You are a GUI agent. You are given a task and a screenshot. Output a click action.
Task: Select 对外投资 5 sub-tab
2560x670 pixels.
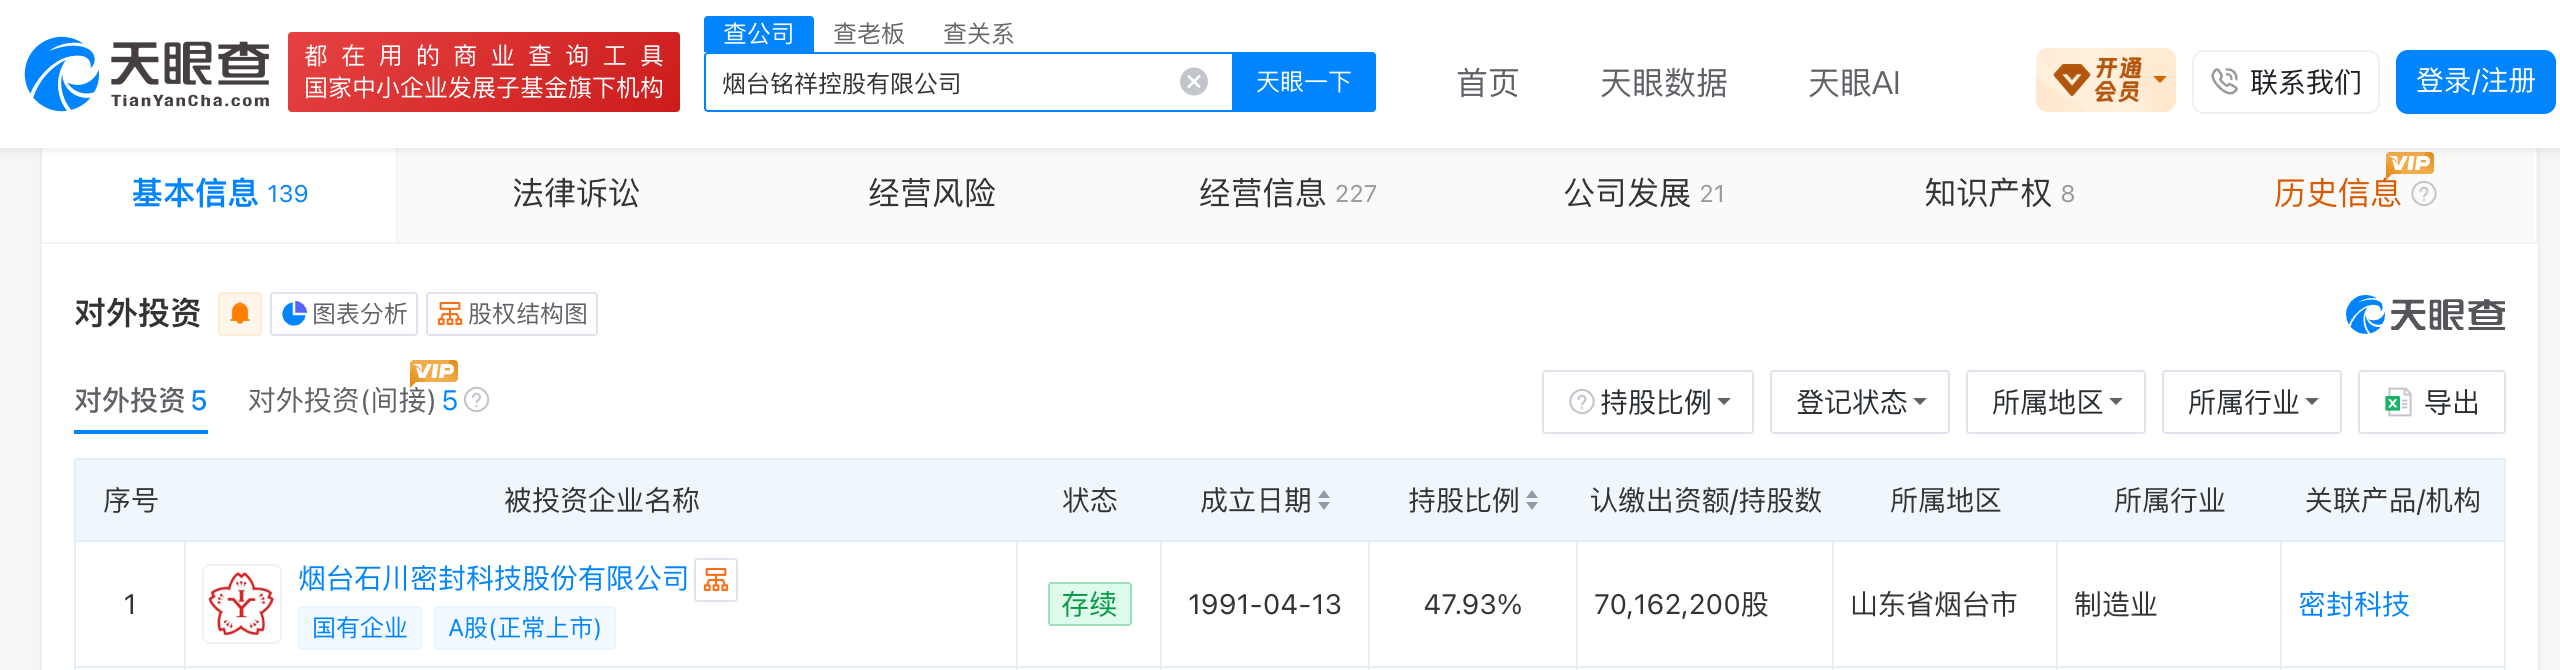[141, 401]
